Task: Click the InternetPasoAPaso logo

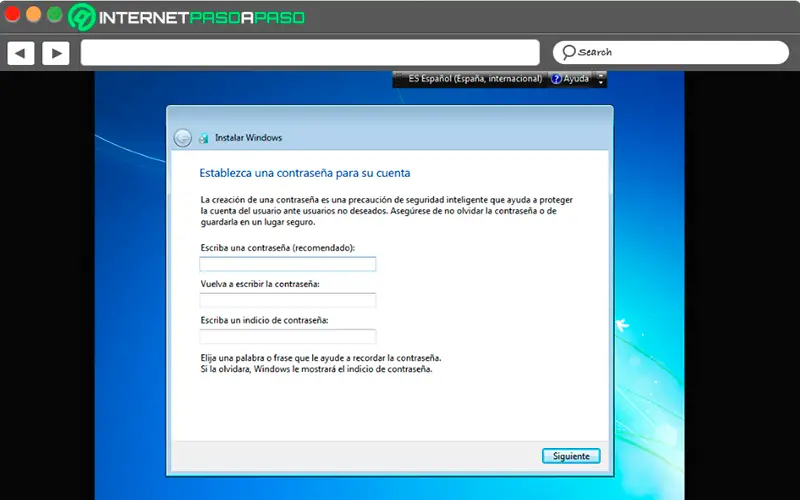Action: coord(187,17)
